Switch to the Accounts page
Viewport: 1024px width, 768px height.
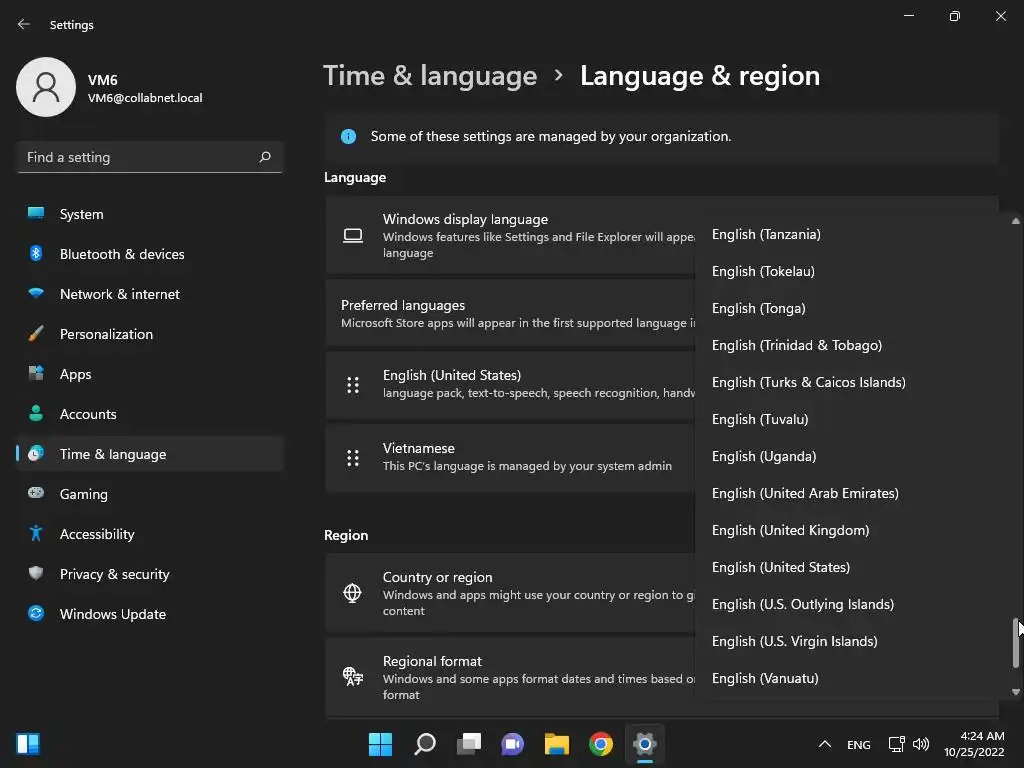point(150,414)
